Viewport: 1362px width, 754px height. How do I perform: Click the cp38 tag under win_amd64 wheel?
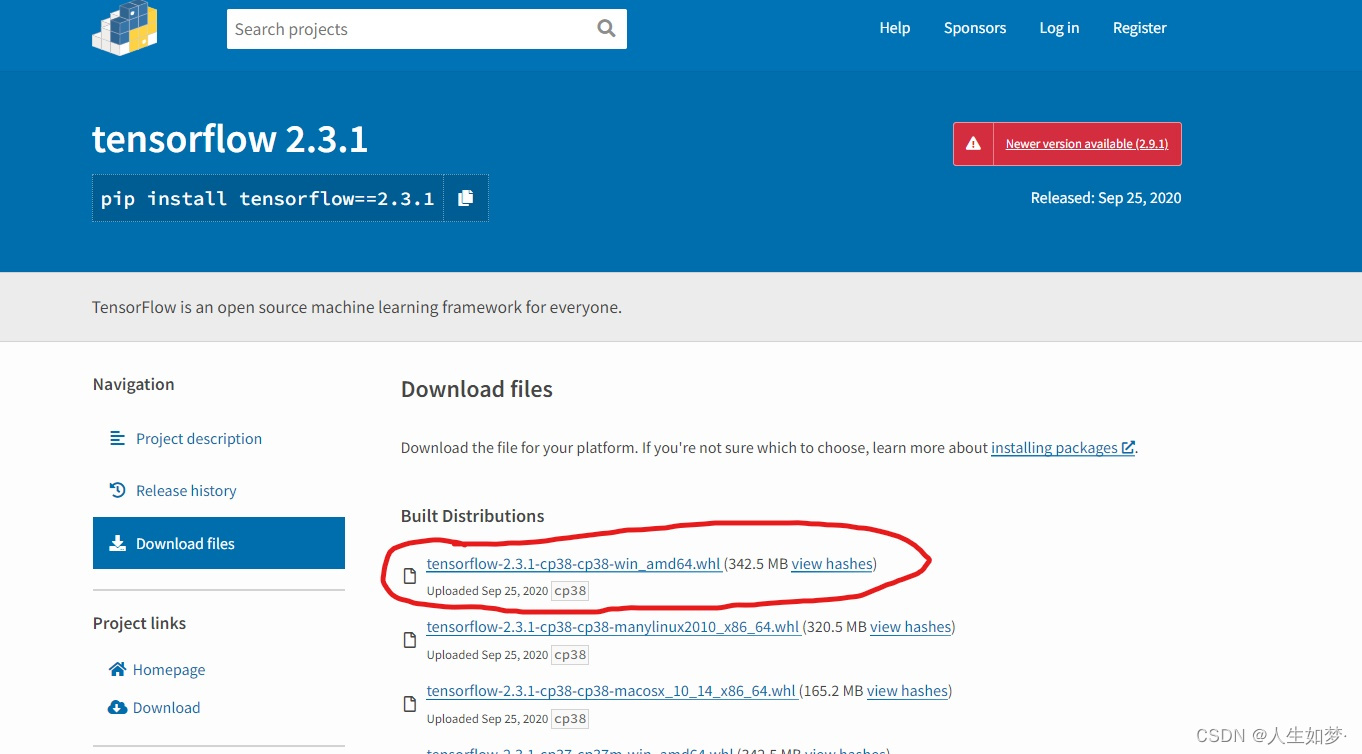pos(570,591)
